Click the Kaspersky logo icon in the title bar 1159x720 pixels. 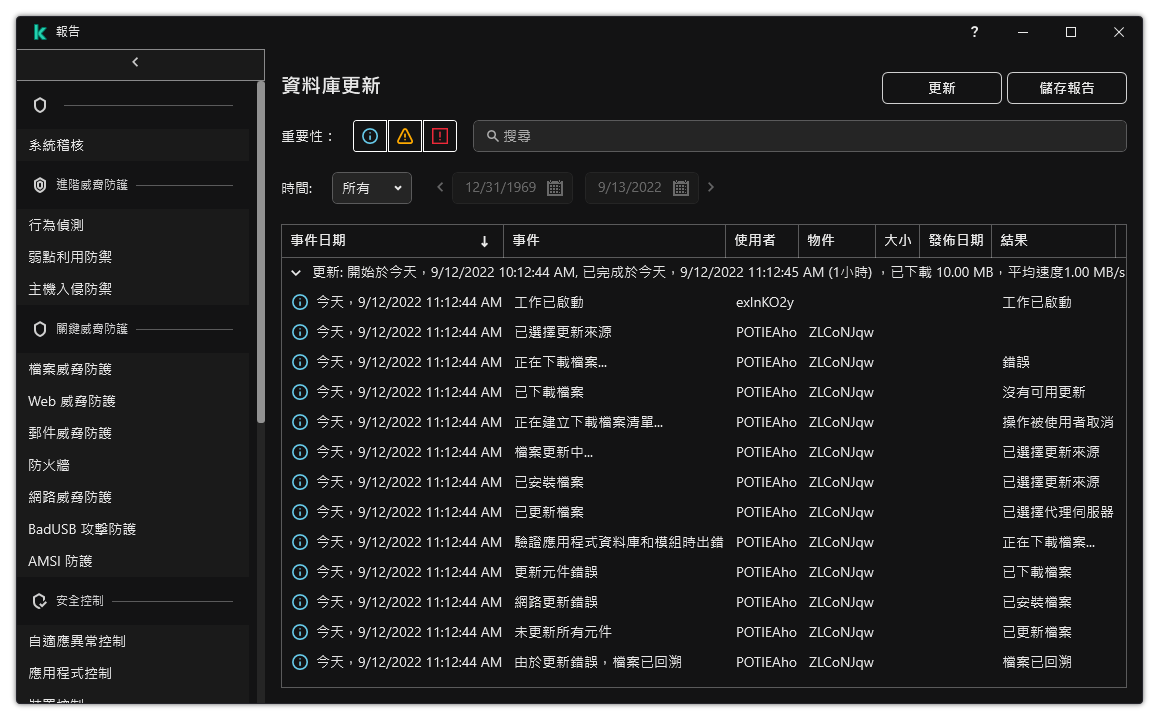(x=39, y=31)
